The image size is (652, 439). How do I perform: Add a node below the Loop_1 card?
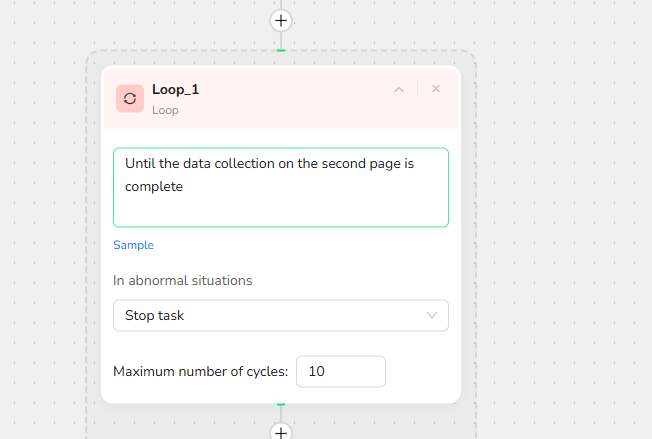[x=281, y=433]
